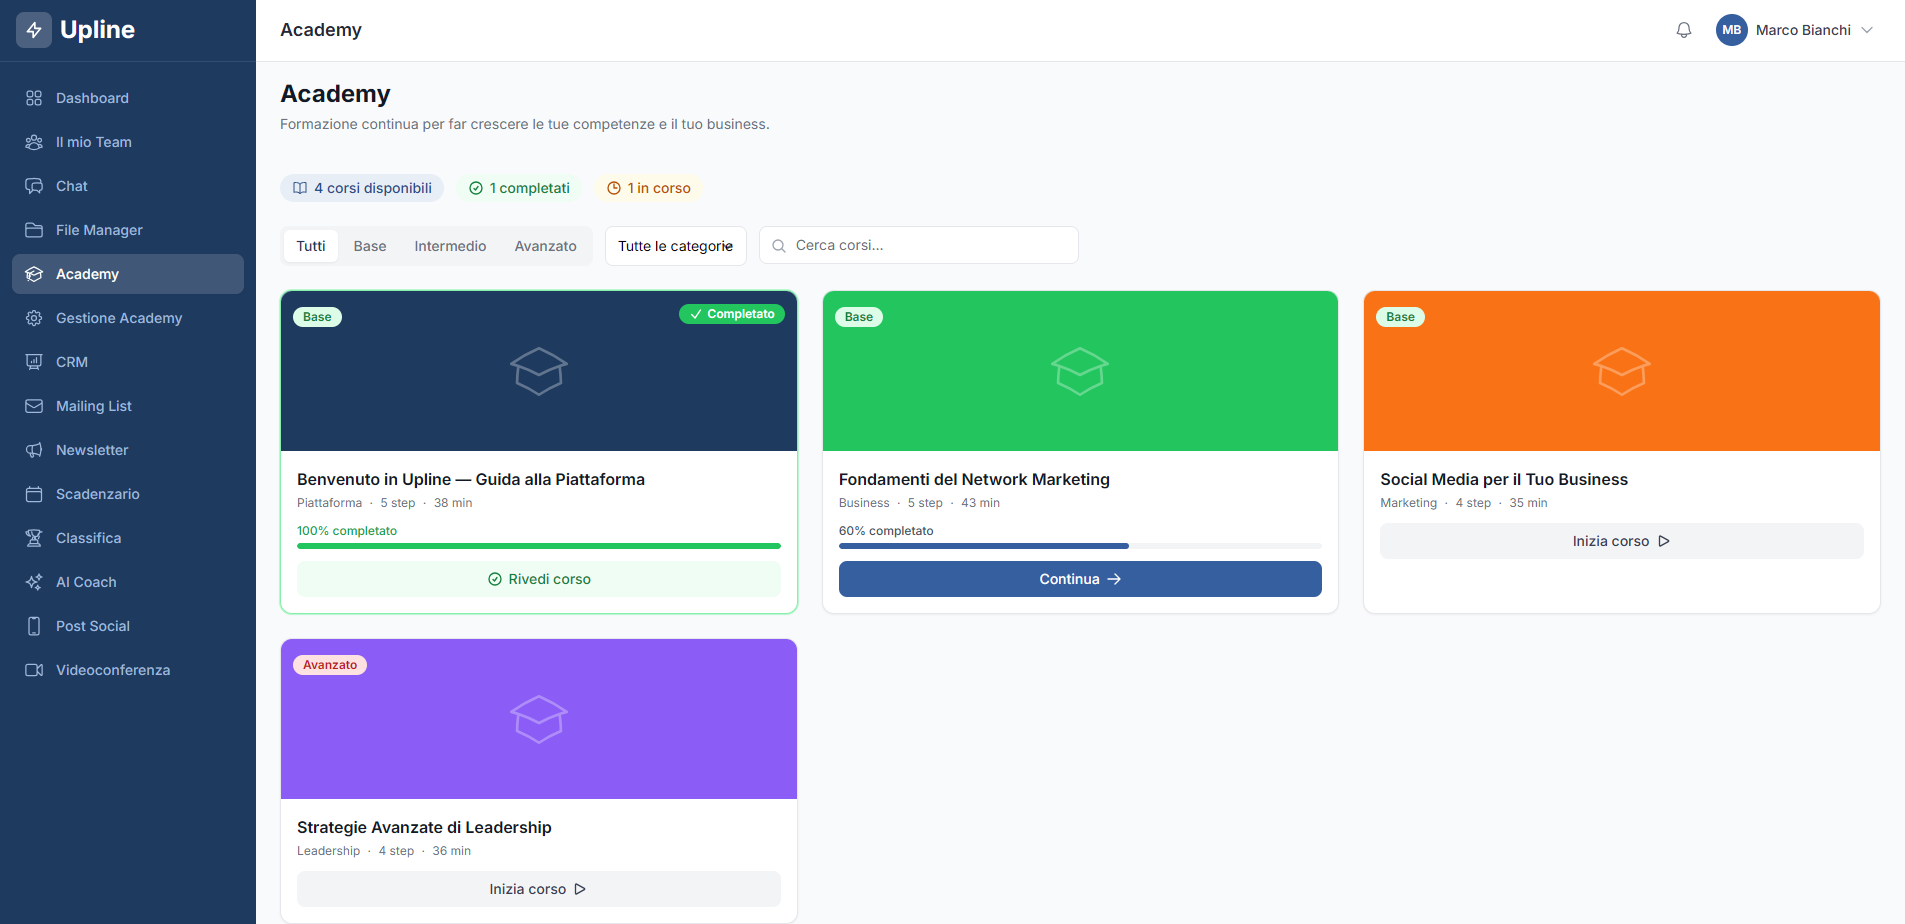Select the Il mio Team icon
Screen dimensions: 1905x924
(x=34, y=142)
